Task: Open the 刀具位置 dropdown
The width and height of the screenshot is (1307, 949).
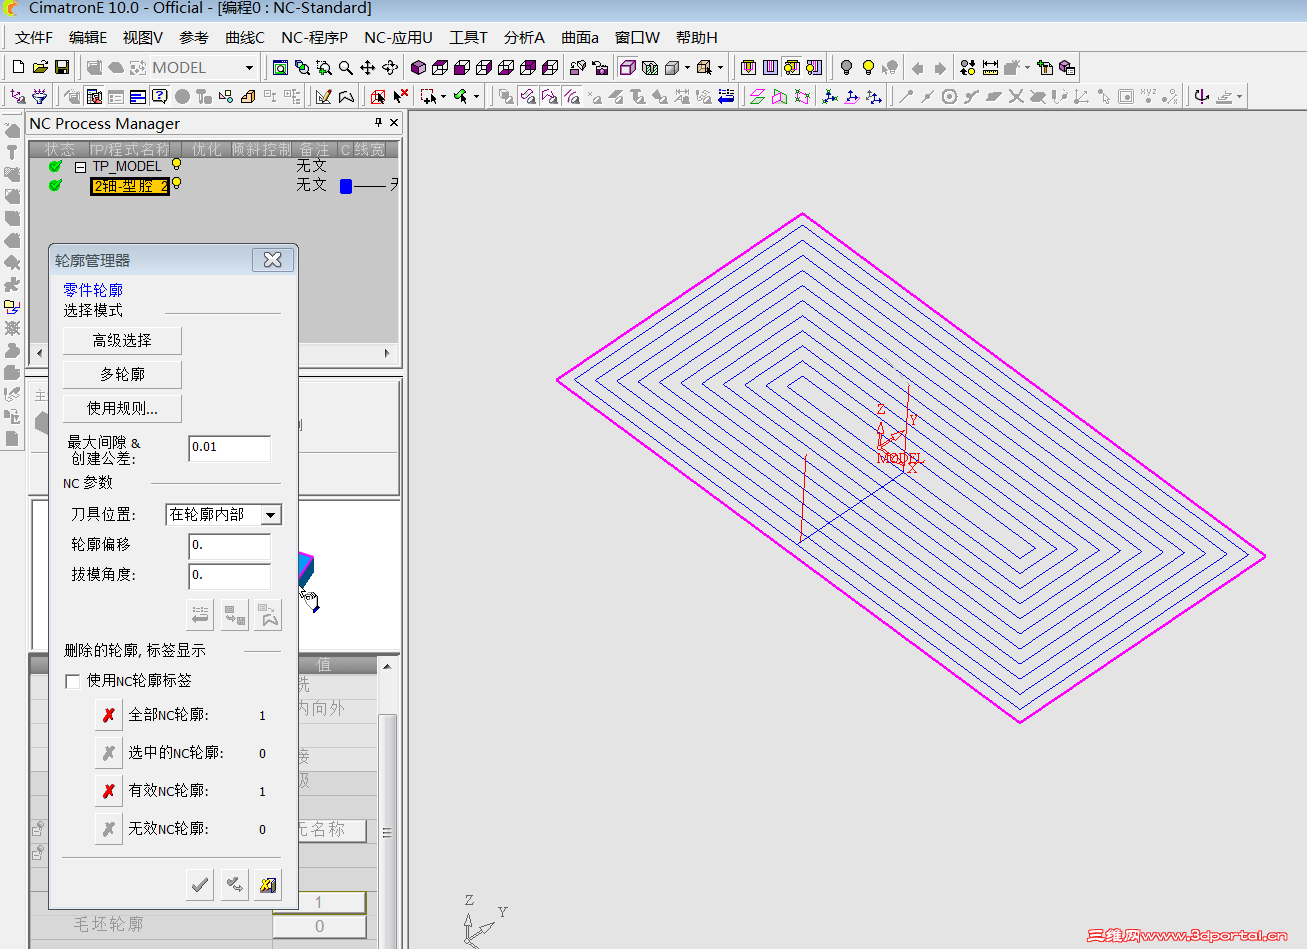Action: (271, 514)
